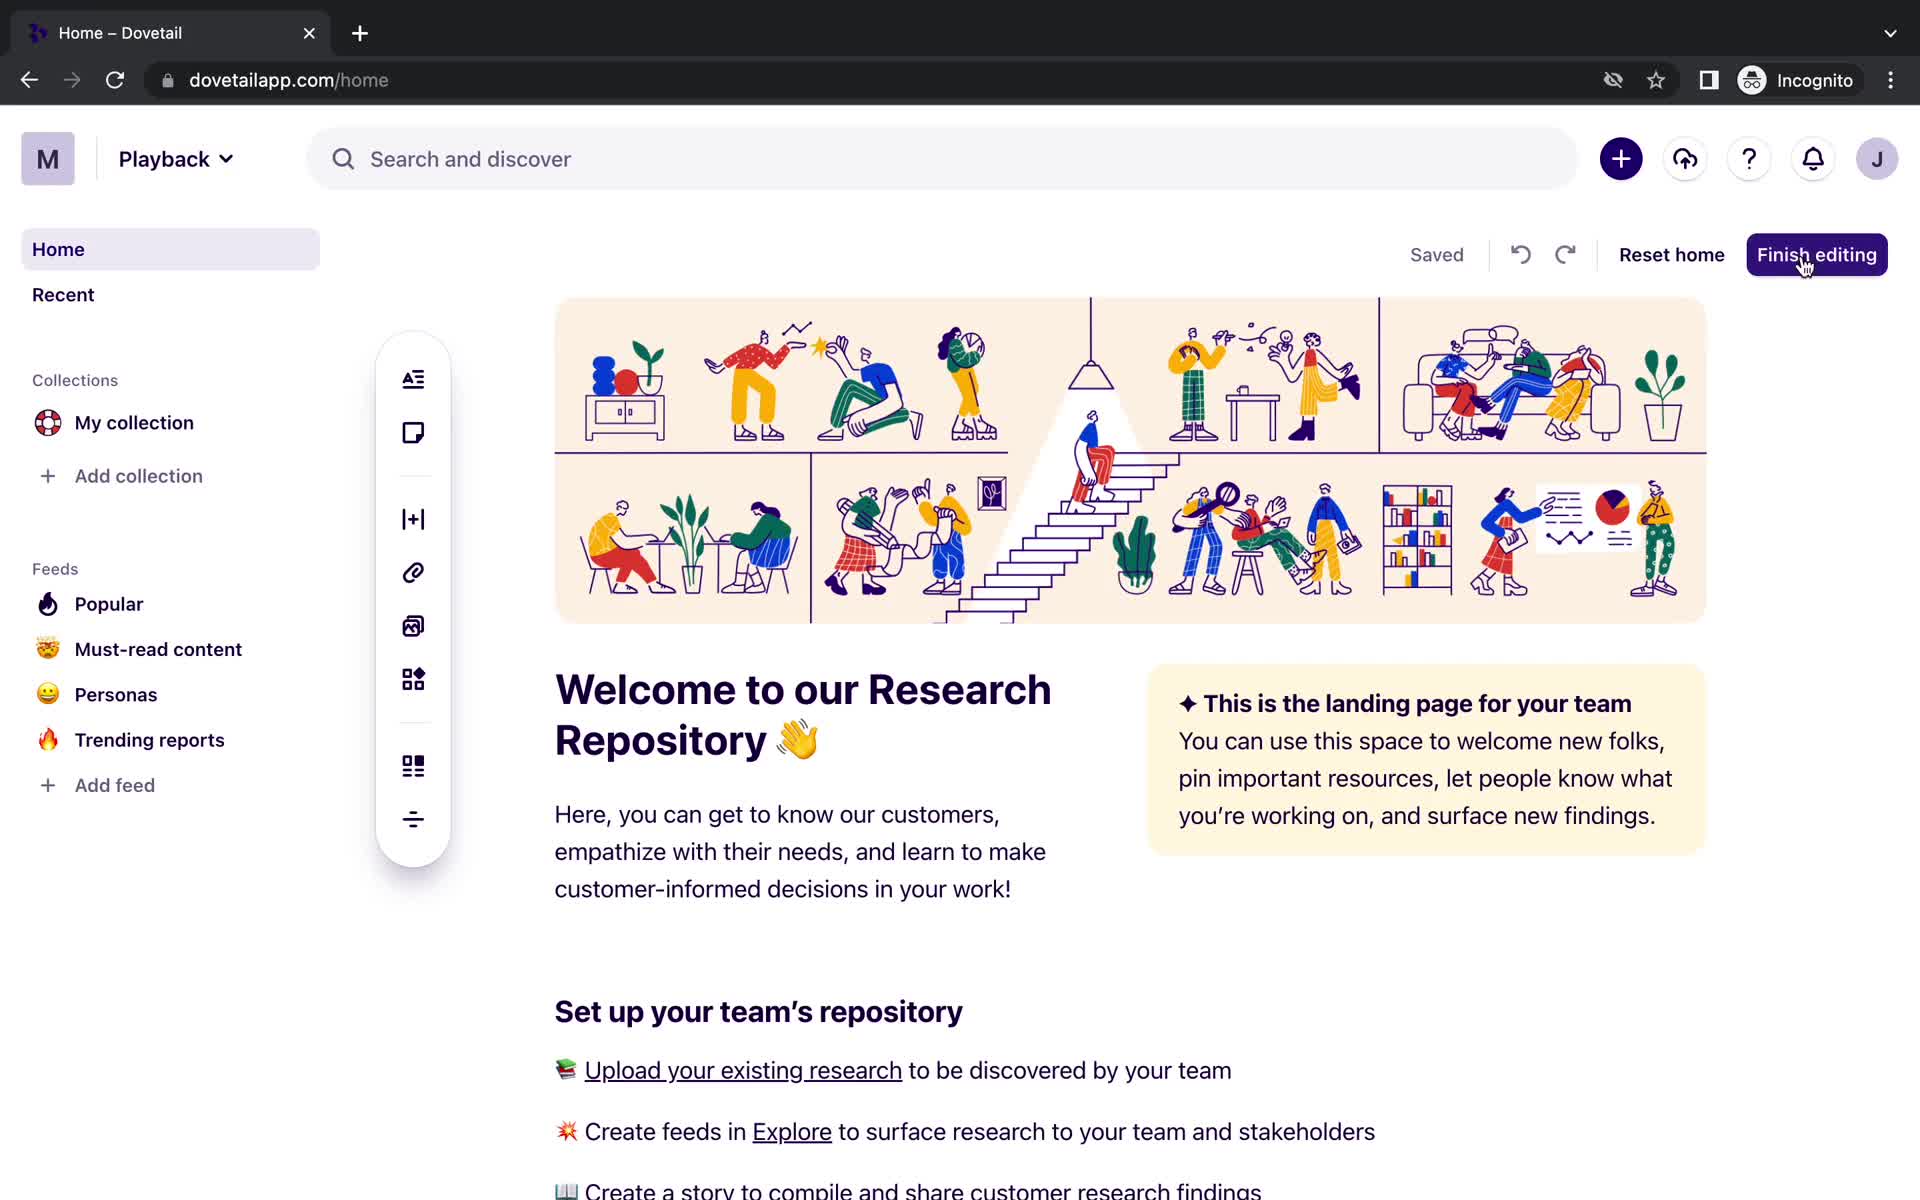Open Upload your existing research link

pyautogui.click(x=742, y=1070)
